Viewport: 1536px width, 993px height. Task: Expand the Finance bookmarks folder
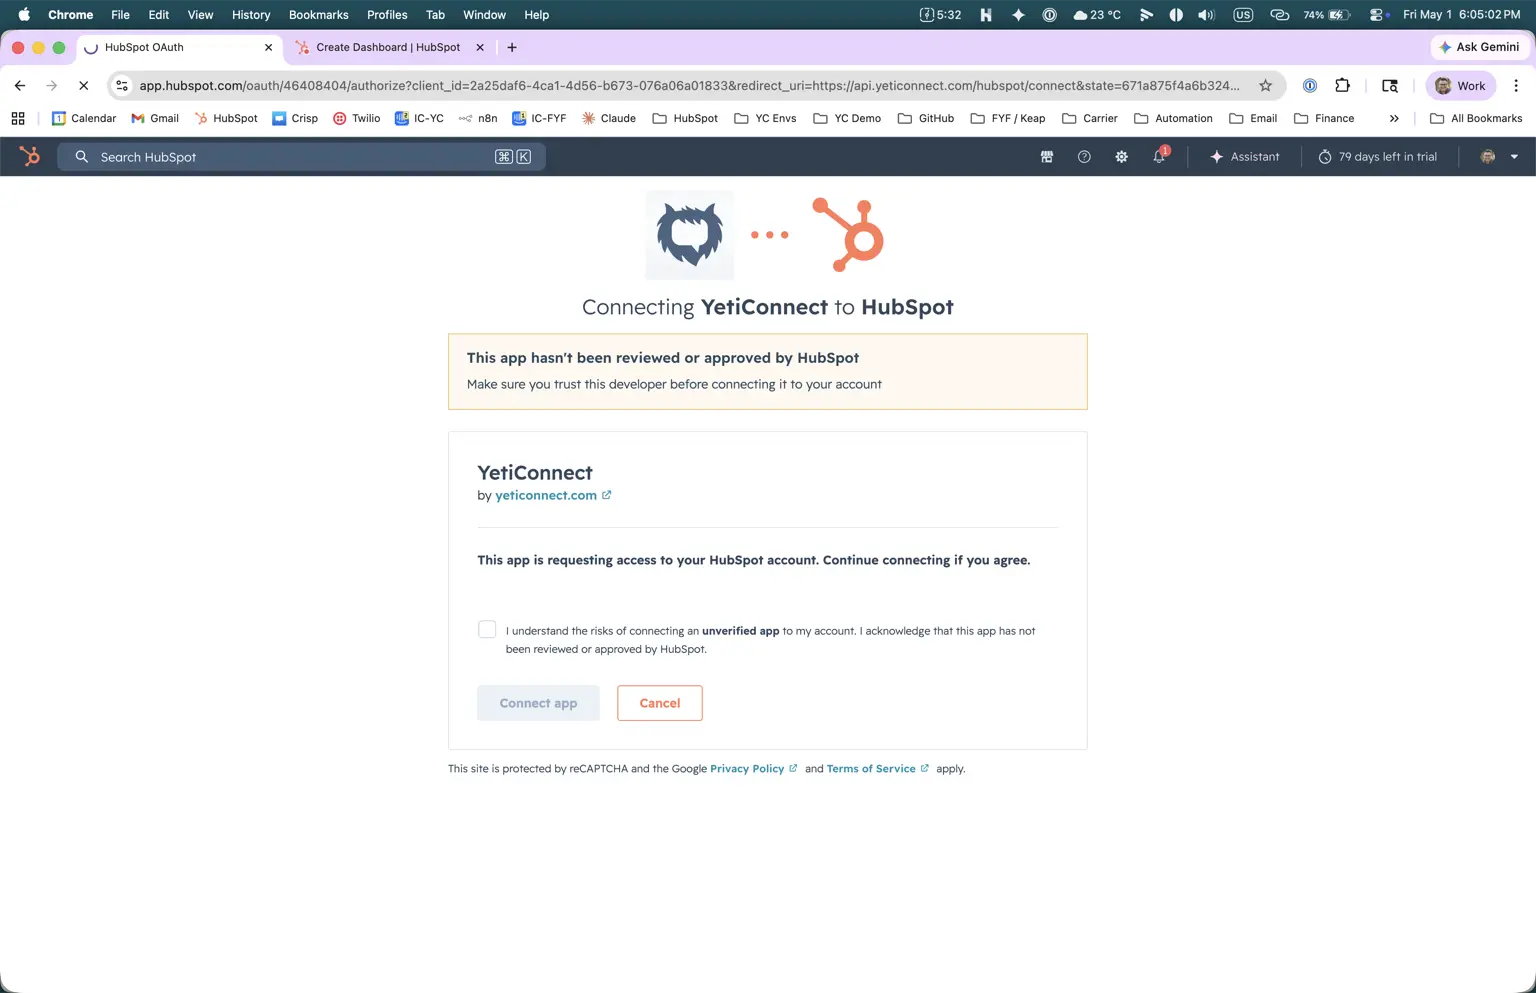click(1324, 118)
